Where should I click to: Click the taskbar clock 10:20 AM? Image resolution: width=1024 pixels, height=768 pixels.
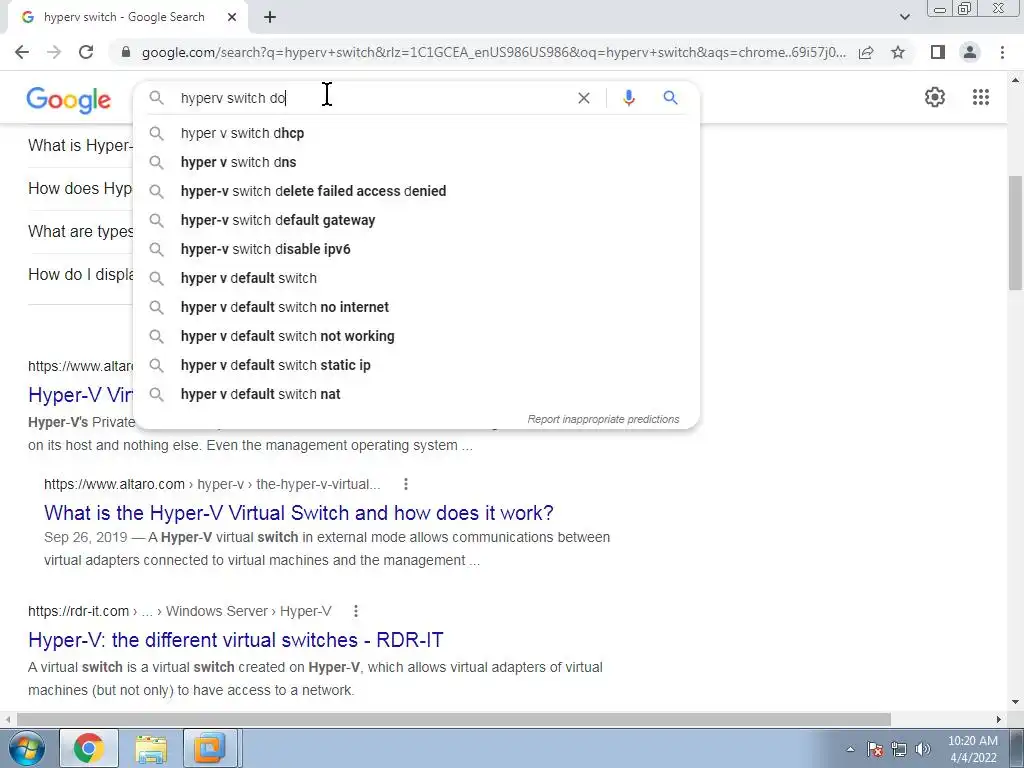[x=972, y=749]
